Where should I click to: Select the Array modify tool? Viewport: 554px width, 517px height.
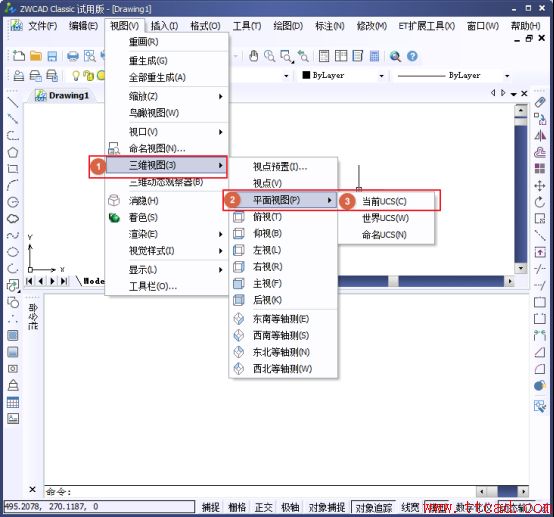(x=540, y=169)
